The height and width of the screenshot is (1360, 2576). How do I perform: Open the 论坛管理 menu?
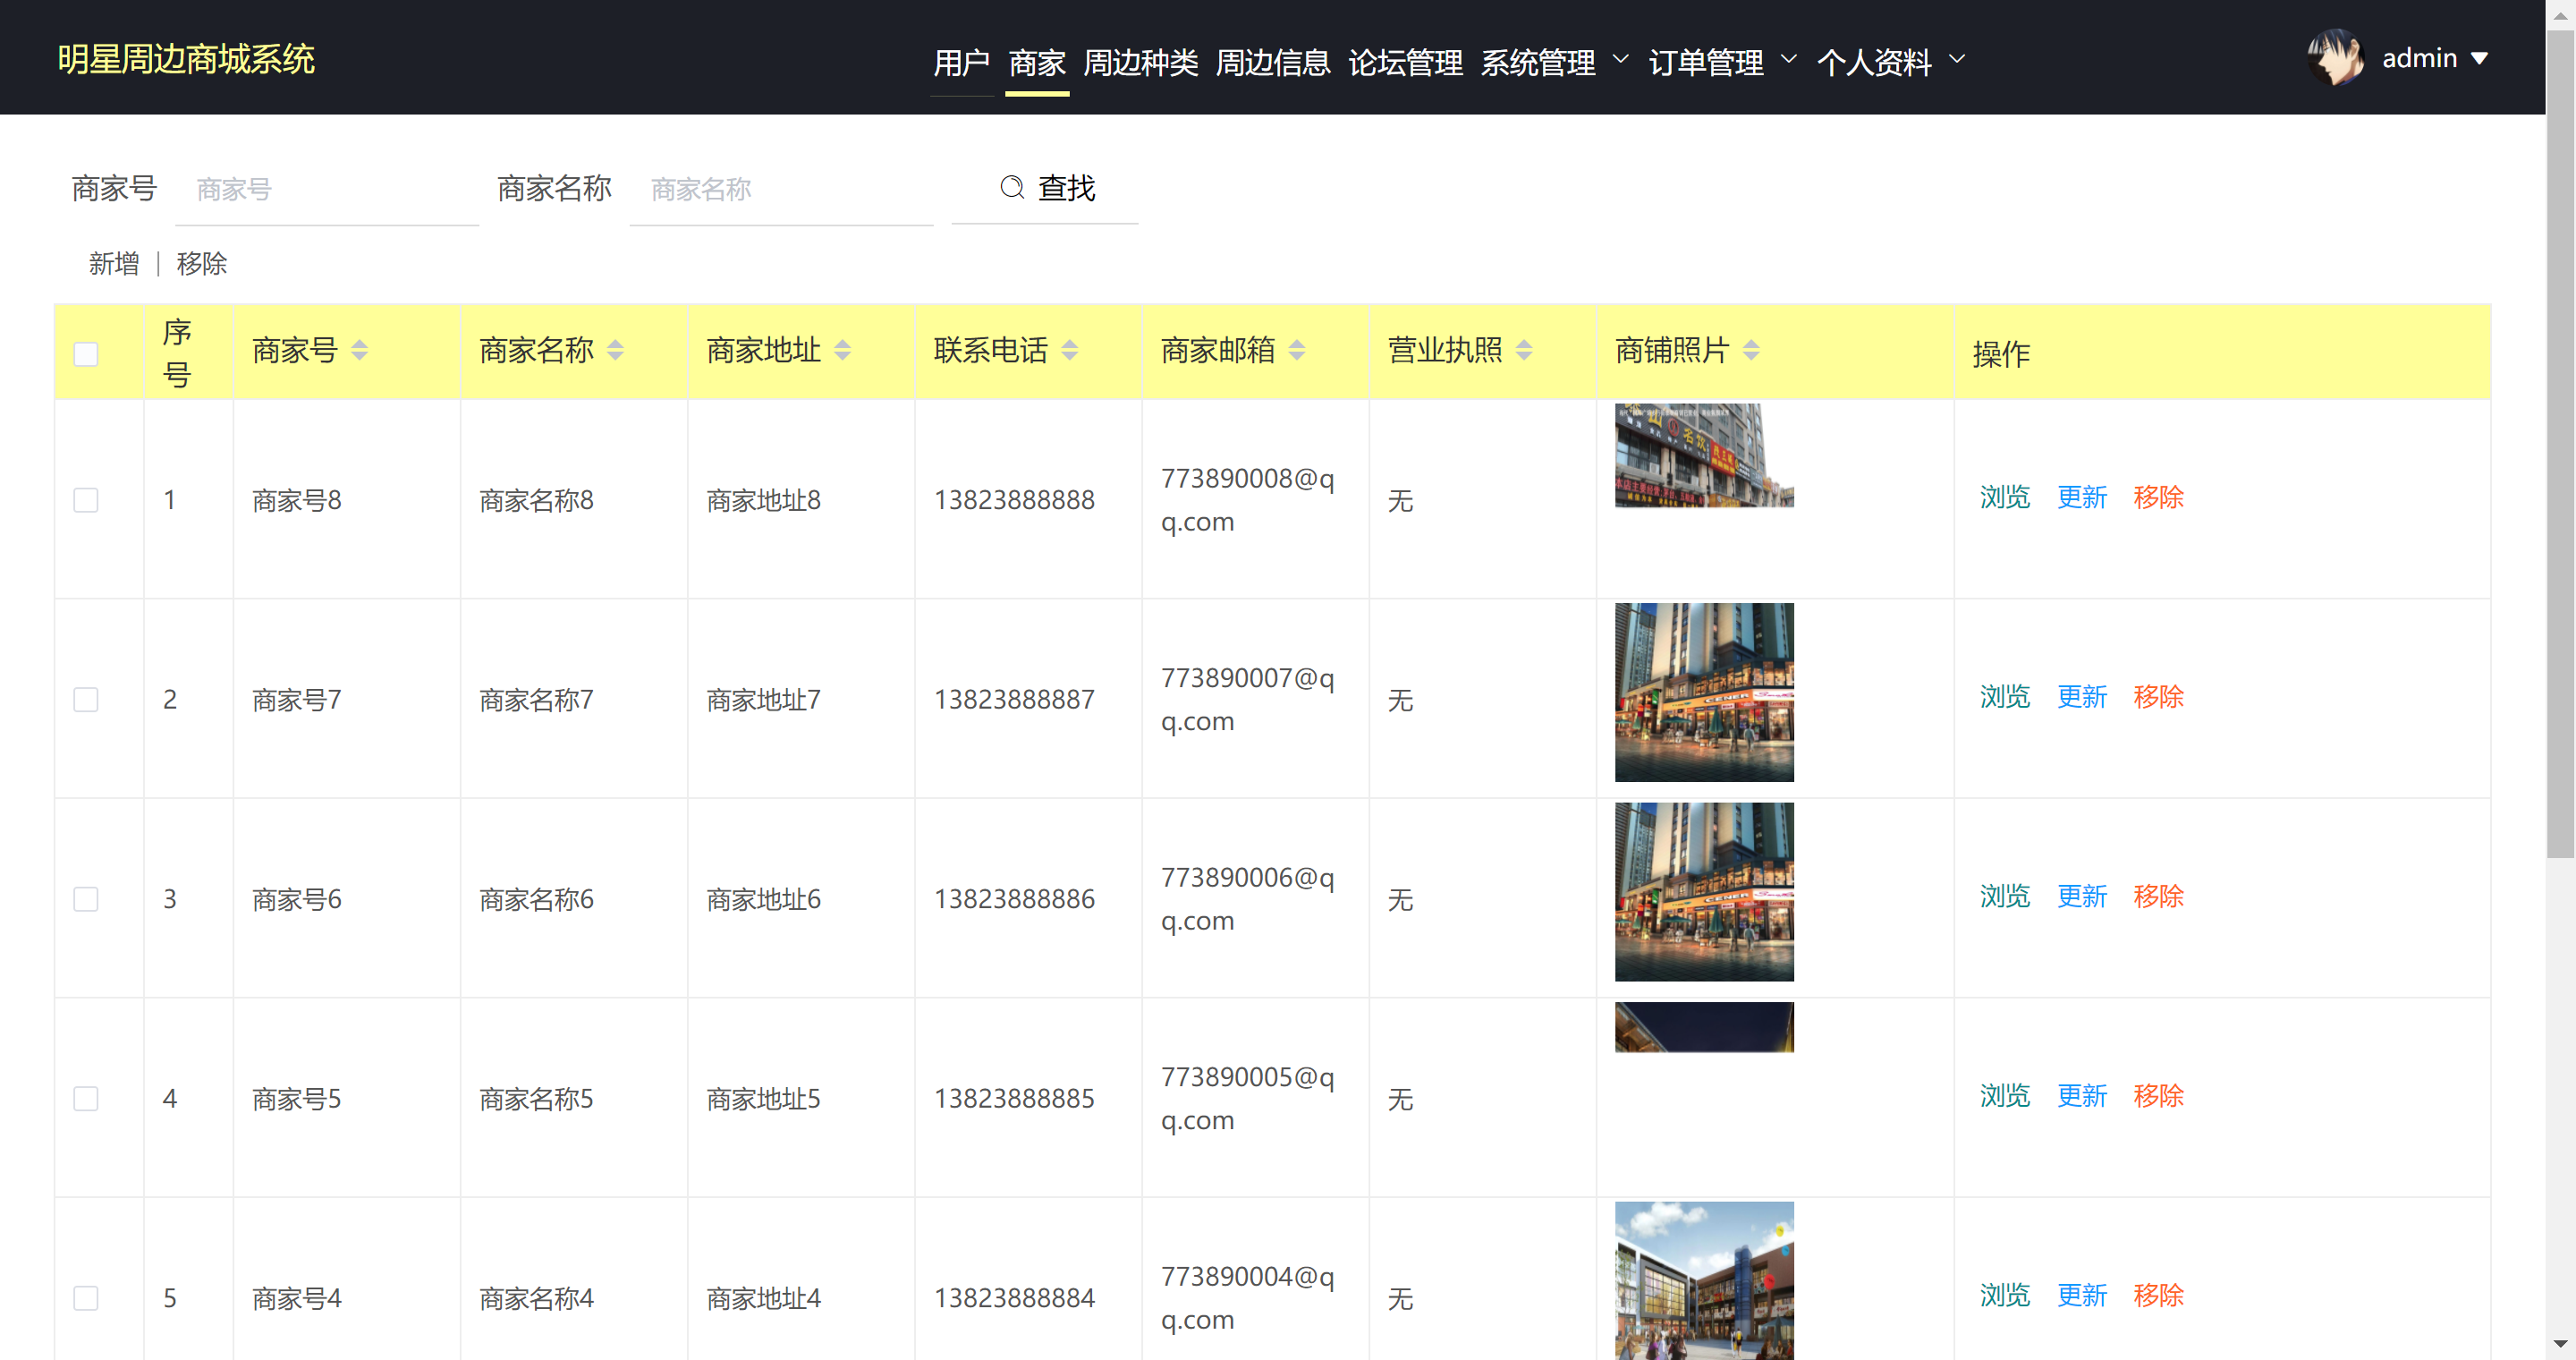[x=1406, y=62]
